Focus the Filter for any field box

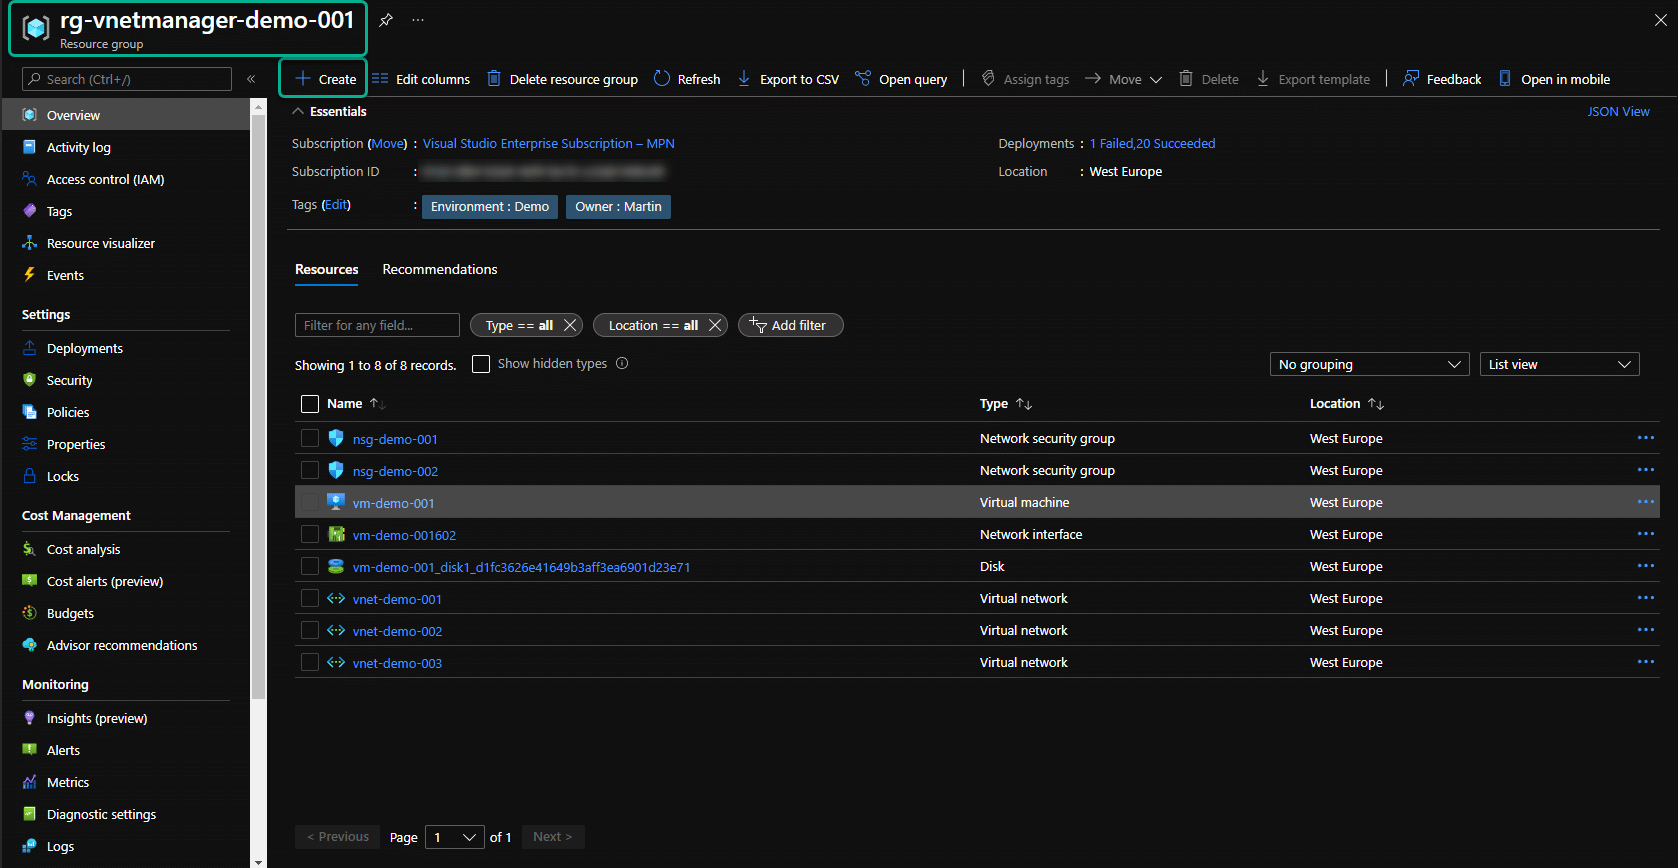tap(377, 325)
